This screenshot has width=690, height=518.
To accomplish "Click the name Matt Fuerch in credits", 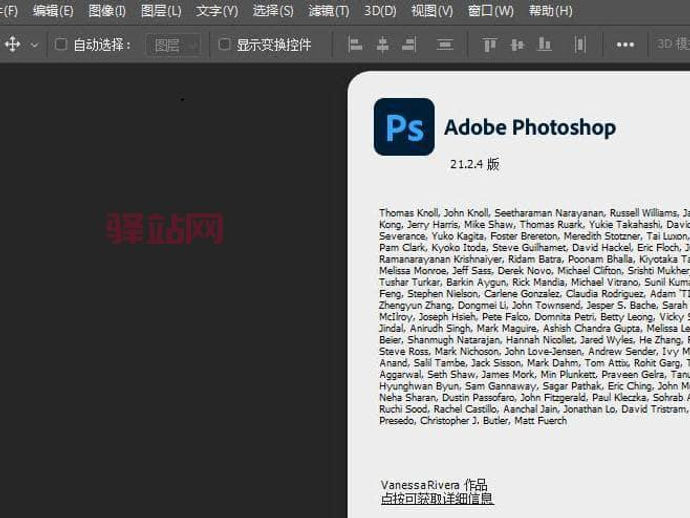I will click(540, 421).
